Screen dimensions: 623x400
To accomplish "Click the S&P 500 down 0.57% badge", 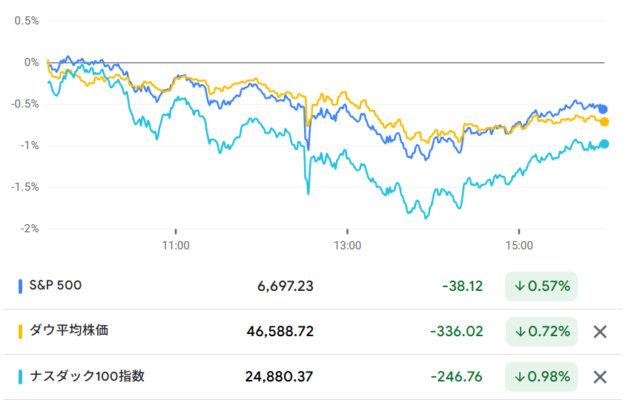I will pos(541,286).
